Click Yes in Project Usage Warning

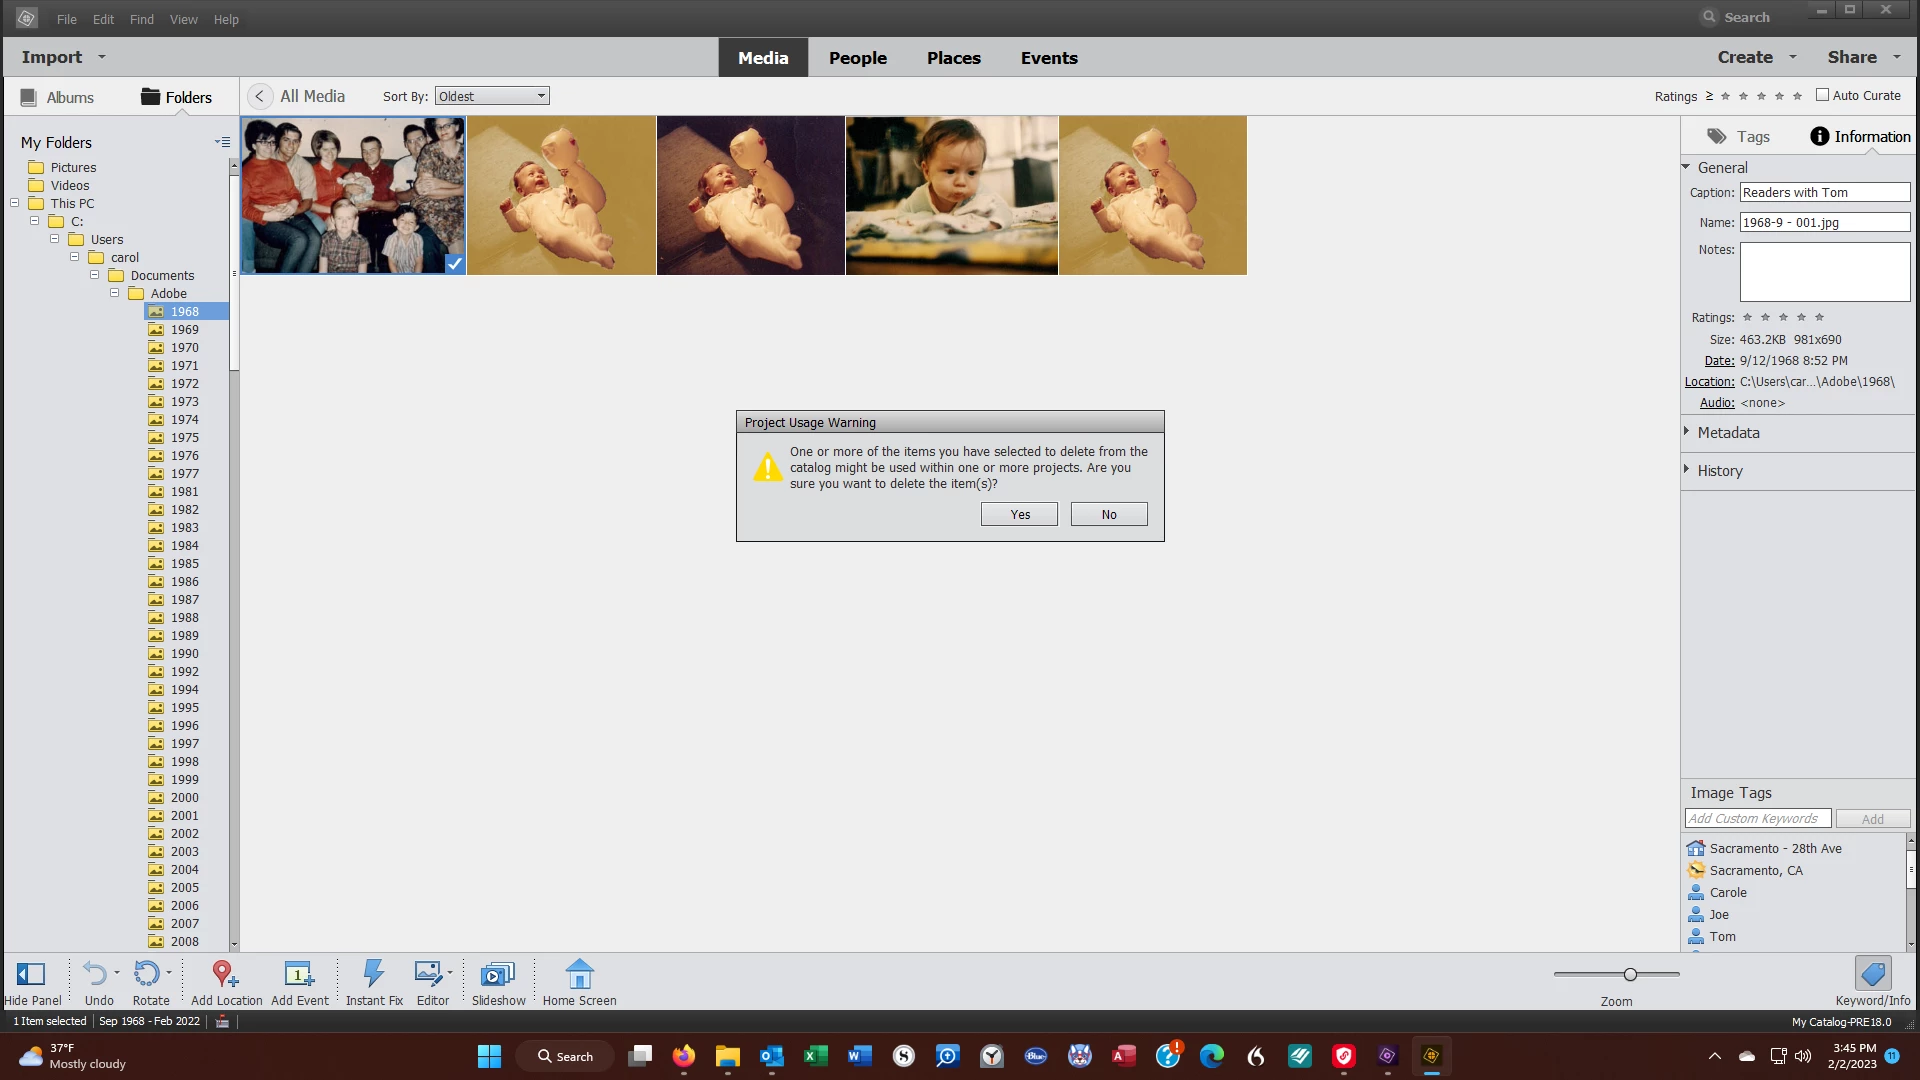[1019, 514]
